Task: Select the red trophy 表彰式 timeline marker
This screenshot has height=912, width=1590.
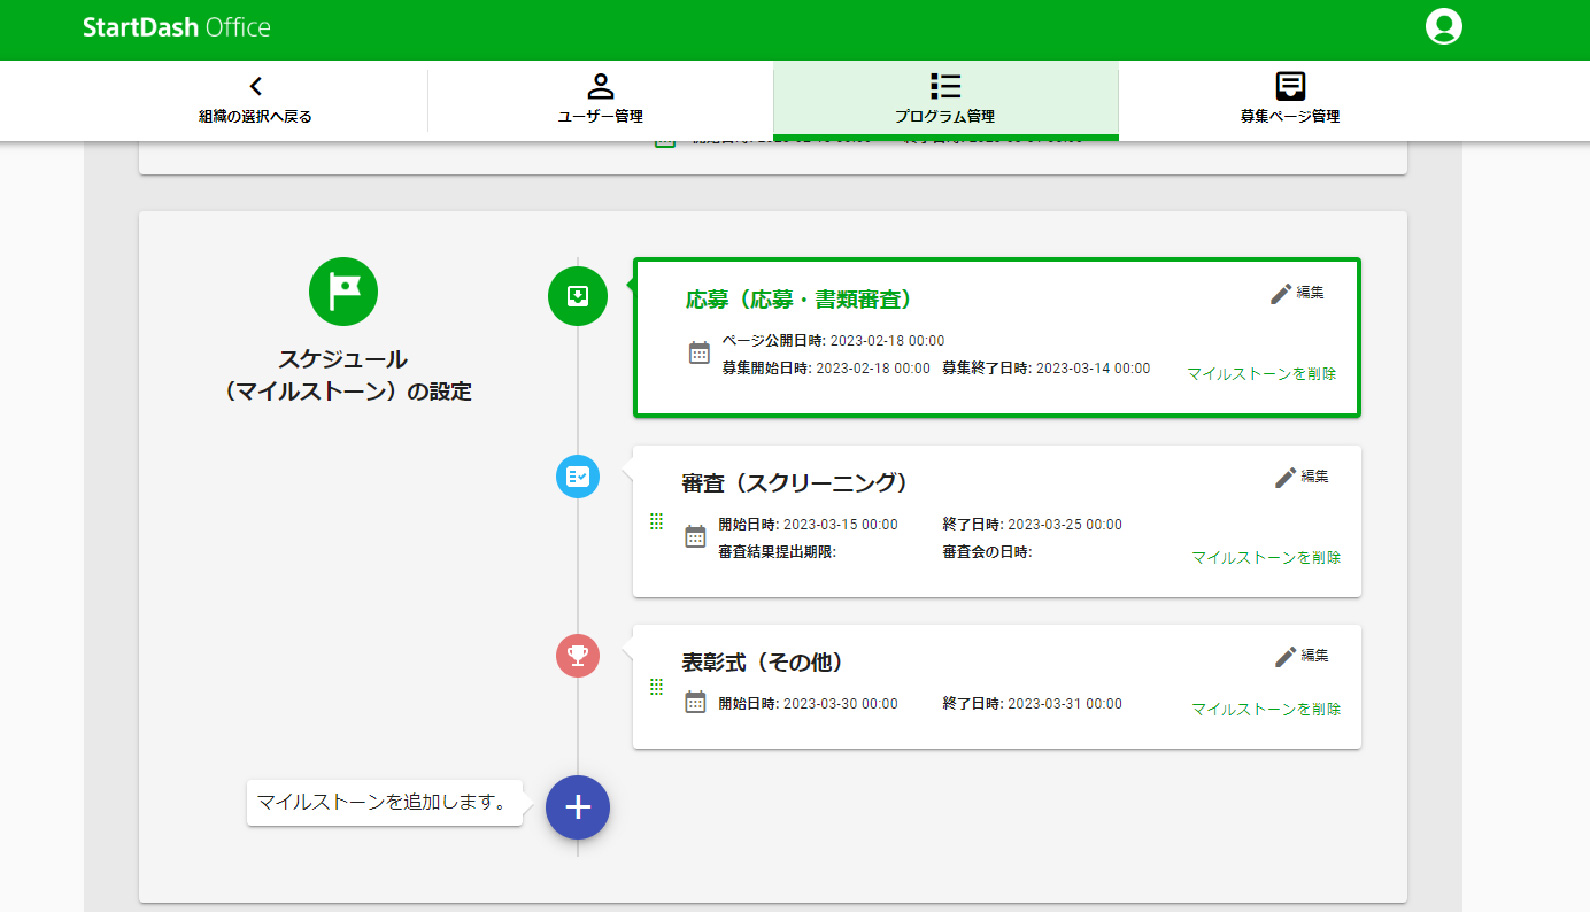Action: [578, 656]
